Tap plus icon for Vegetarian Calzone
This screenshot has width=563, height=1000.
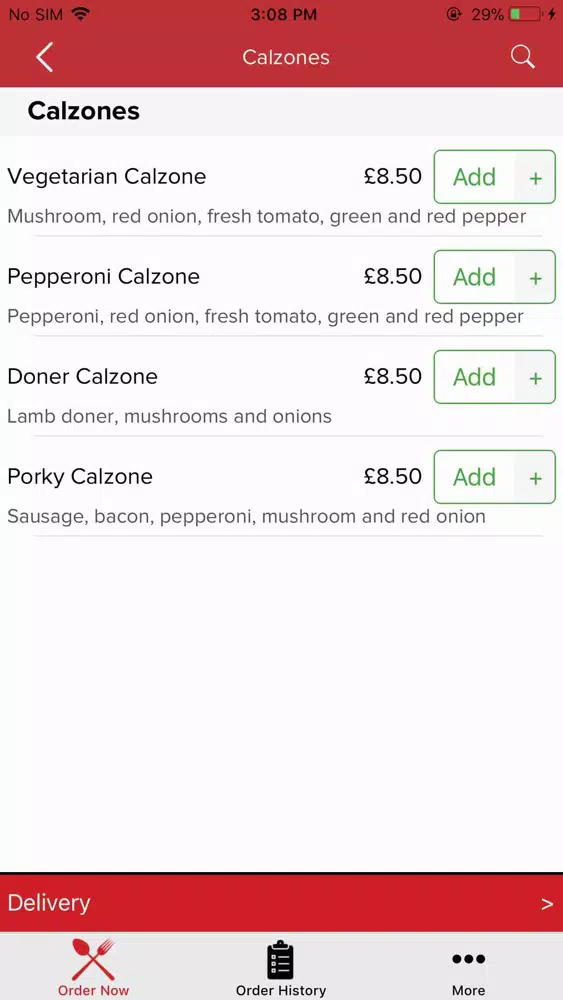click(x=536, y=177)
